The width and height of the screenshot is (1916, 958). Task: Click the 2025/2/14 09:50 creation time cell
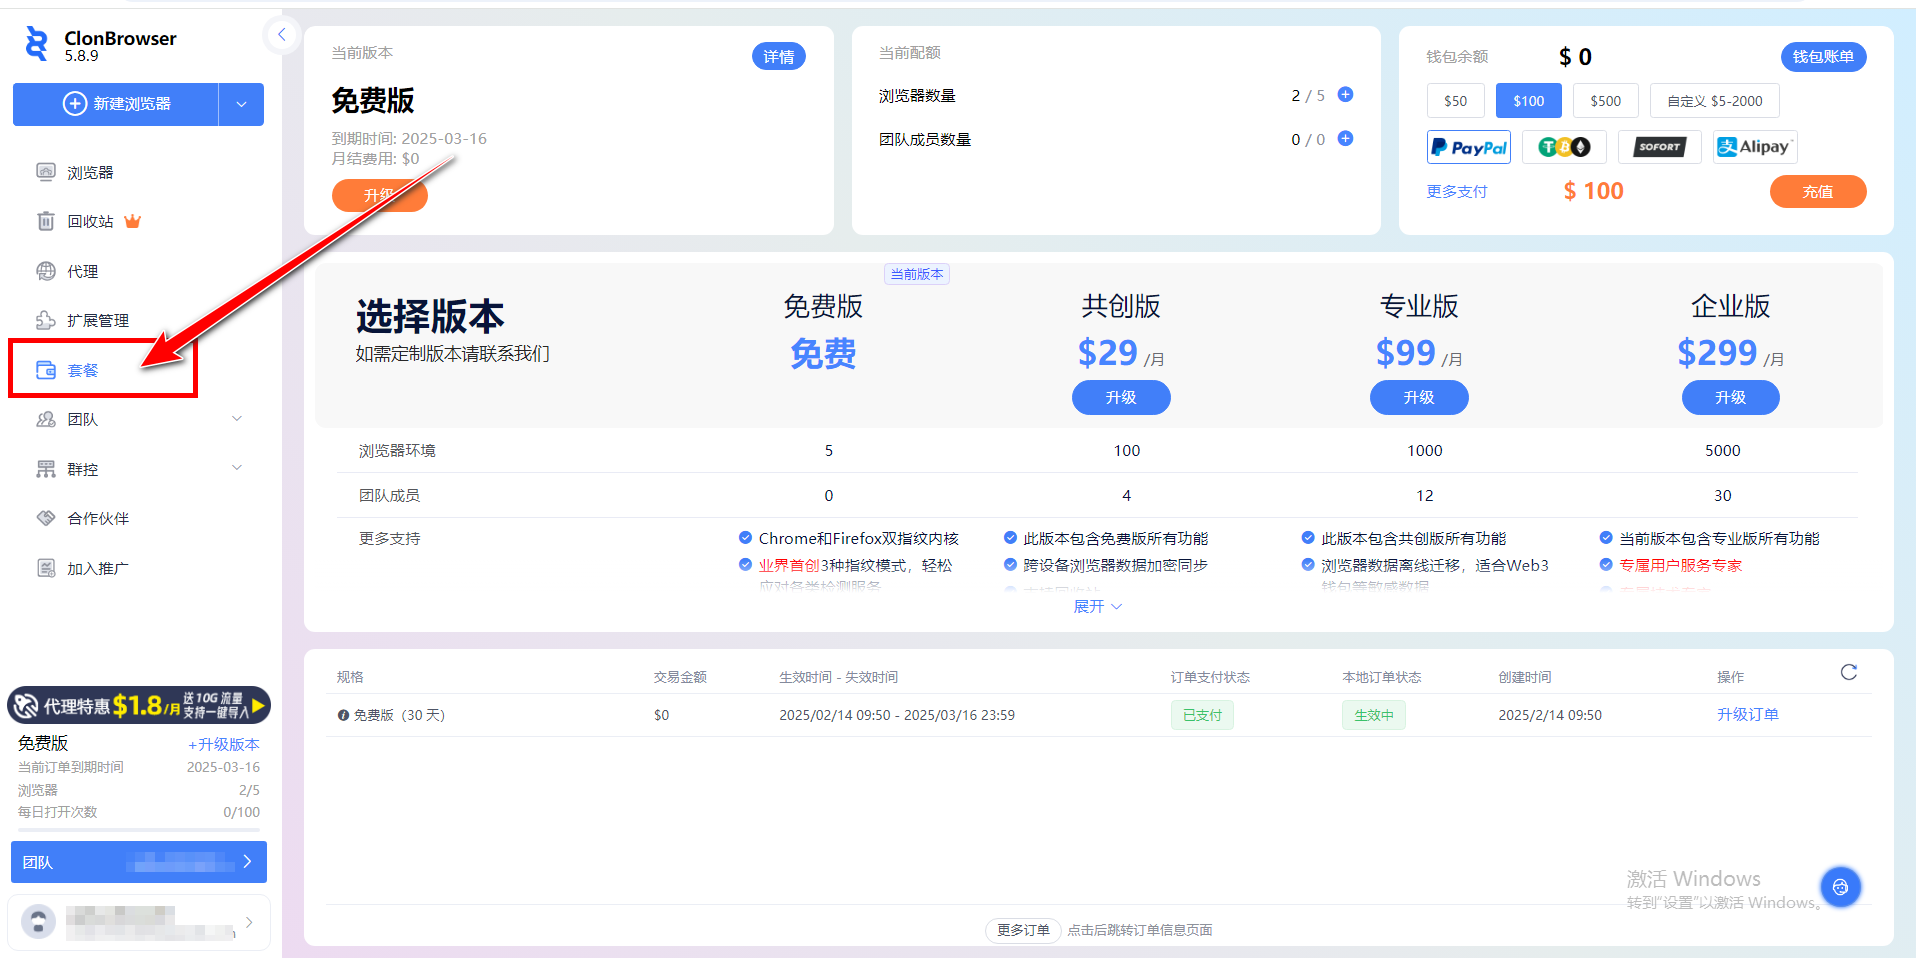point(1550,715)
